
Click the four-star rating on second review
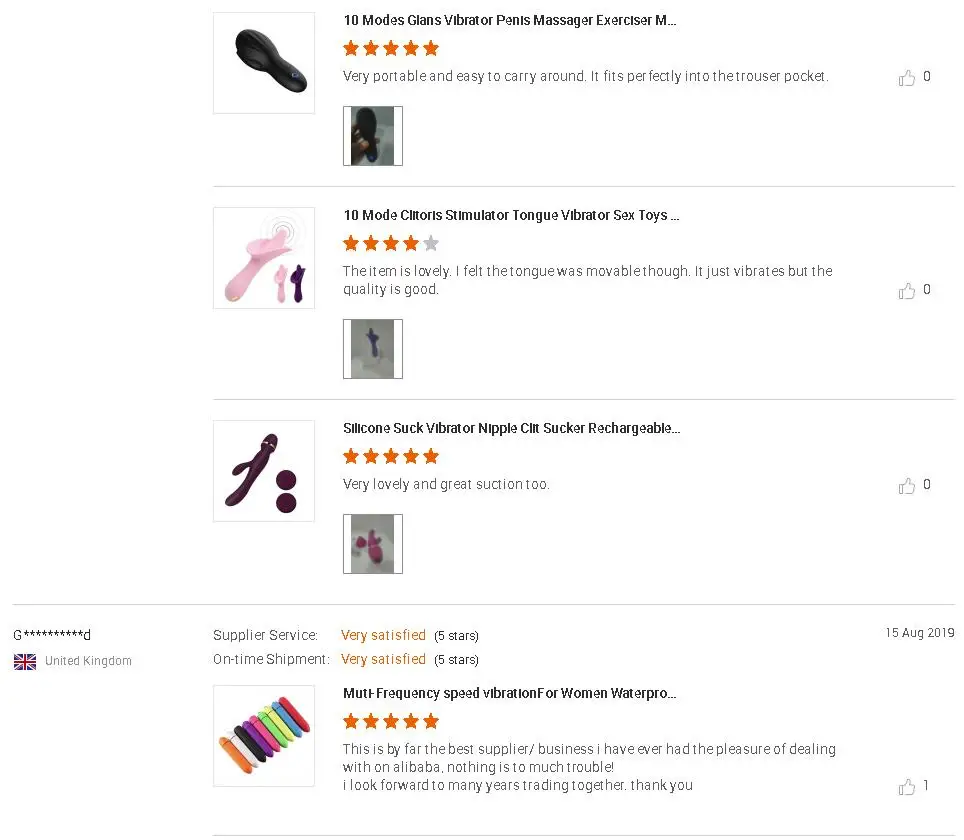click(x=391, y=243)
